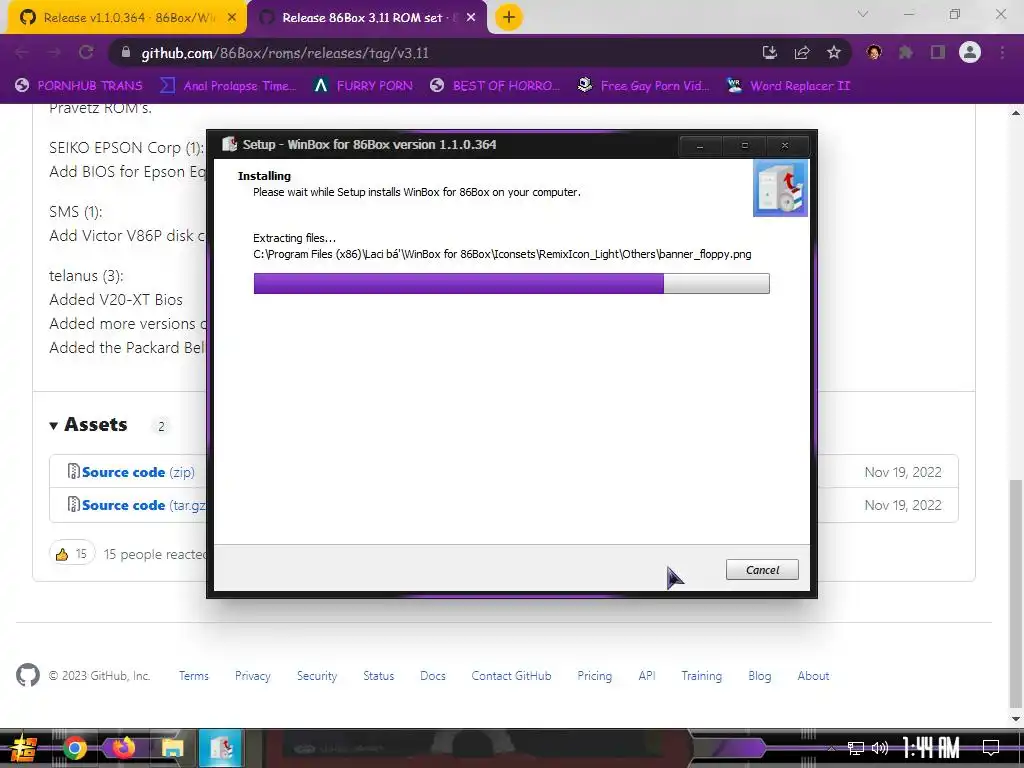
Task: Open the network icon in system tray
Action: (856, 748)
